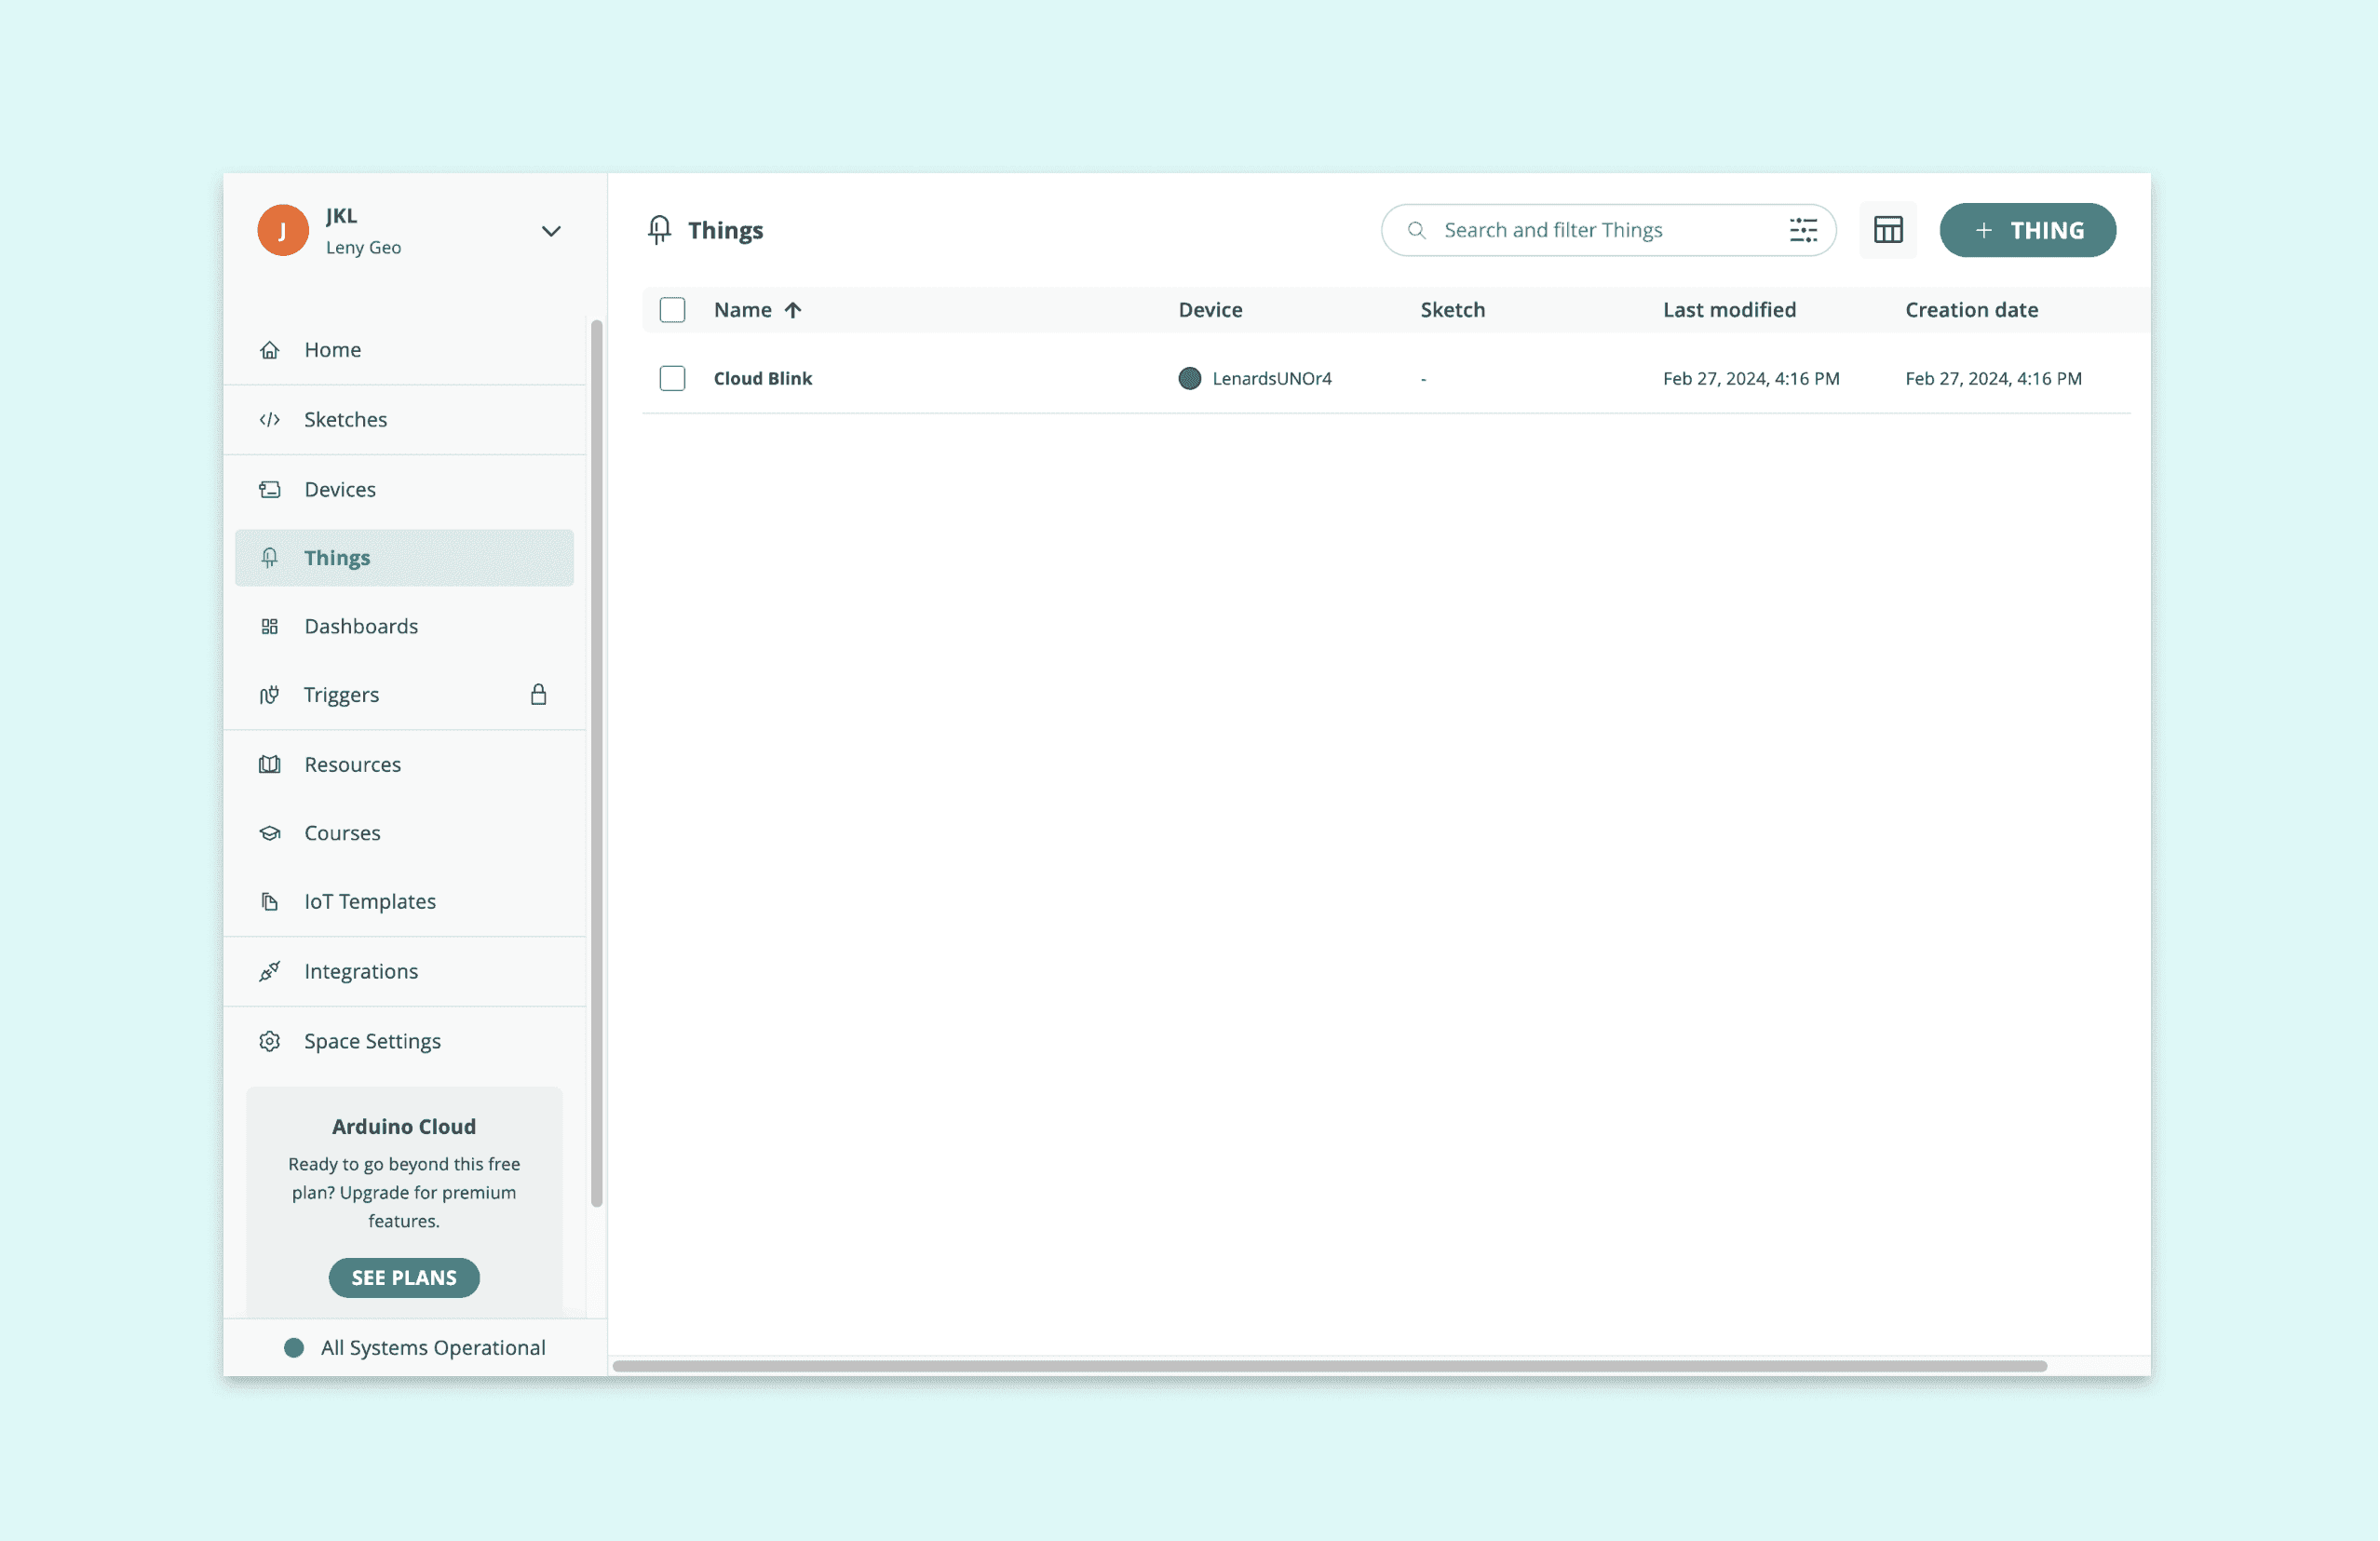Click the lock icon next to Triggers
The image size is (2380, 1541).
538,694
